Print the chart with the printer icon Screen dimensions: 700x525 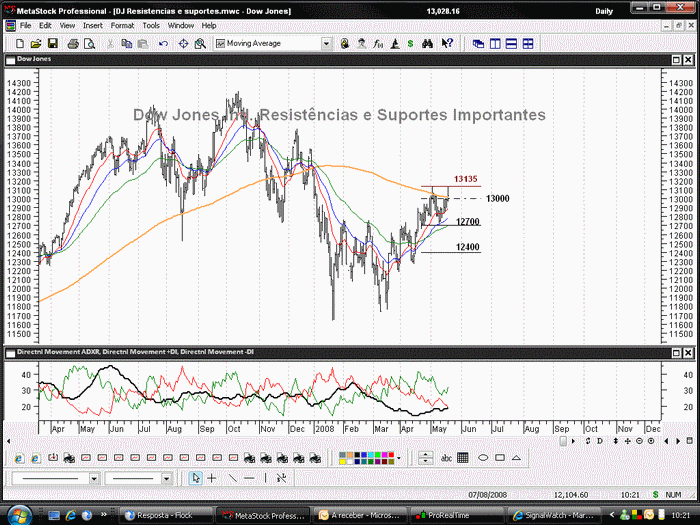point(73,44)
